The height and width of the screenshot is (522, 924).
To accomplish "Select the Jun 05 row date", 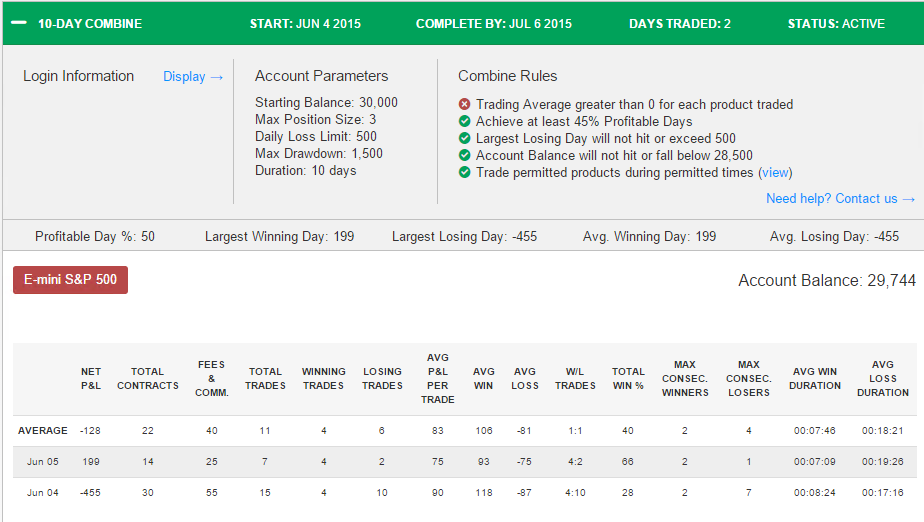I will [x=42, y=461].
